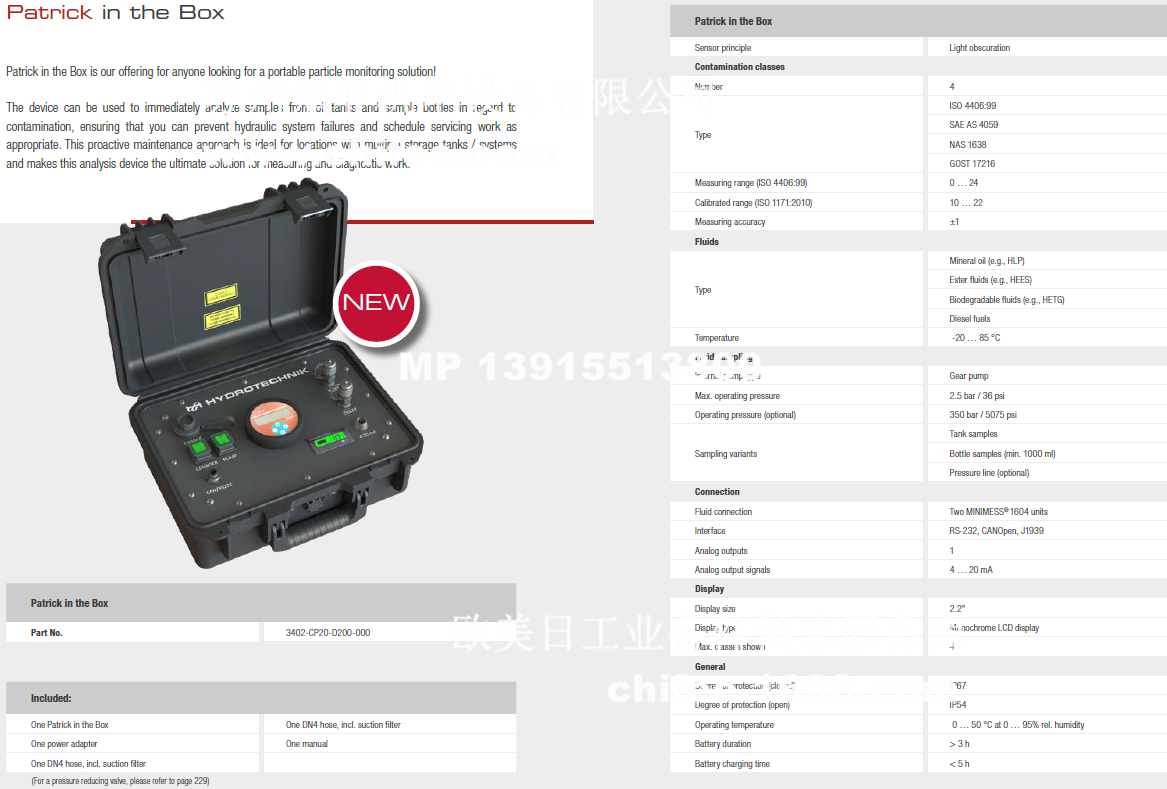Viewport: 1167px width, 789px height.
Task: Click the 'Fluids' section heading
Action: pos(706,242)
